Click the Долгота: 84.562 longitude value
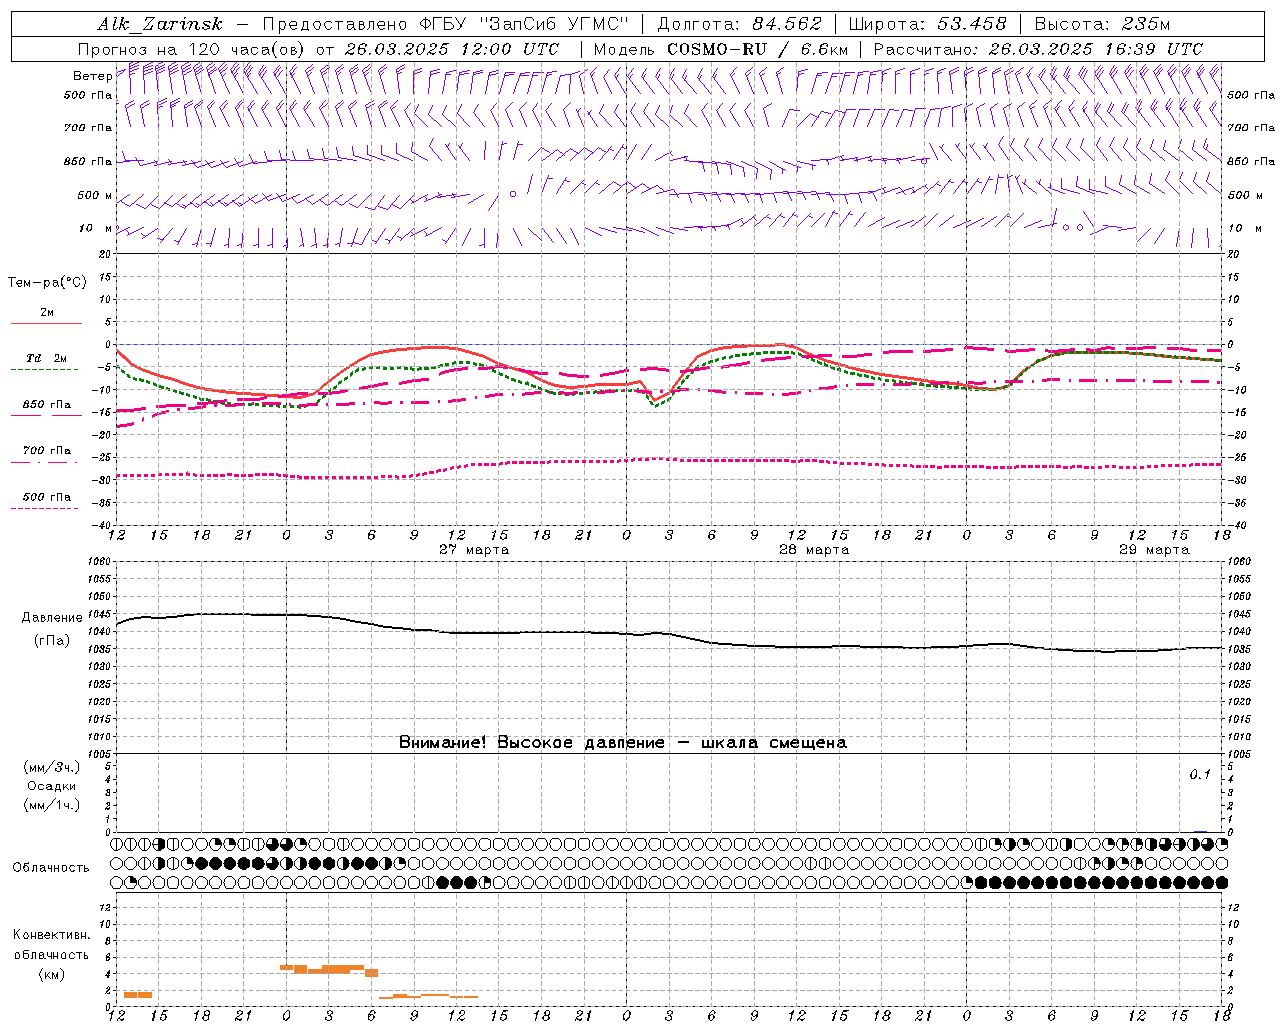The width and height of the screenshot is (1280, 1024). tap(739, 24)
